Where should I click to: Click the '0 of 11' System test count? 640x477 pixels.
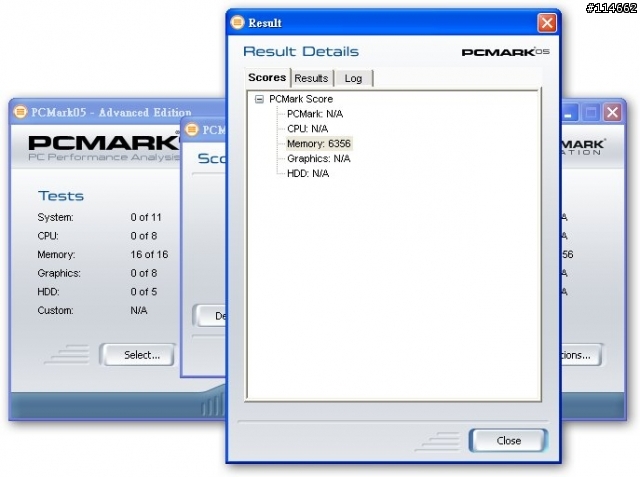[x=146, y=217]
